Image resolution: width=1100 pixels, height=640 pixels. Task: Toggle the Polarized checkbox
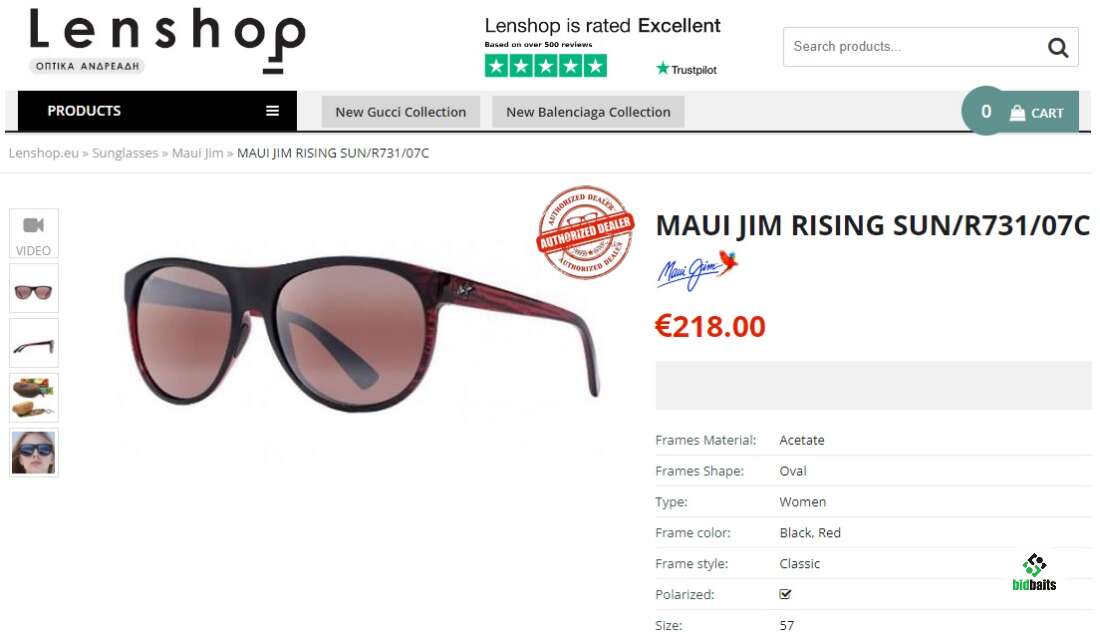[x=785, y=594]
